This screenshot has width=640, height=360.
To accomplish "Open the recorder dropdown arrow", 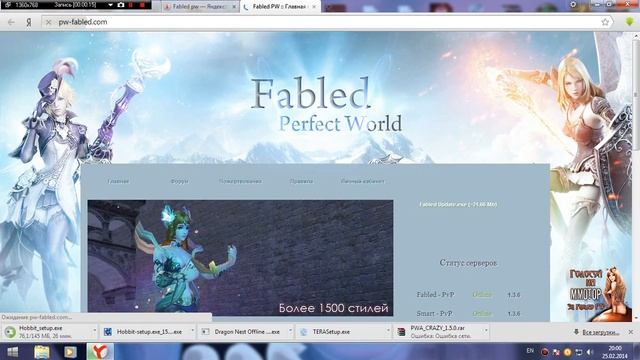I will (x=110, y=5).
